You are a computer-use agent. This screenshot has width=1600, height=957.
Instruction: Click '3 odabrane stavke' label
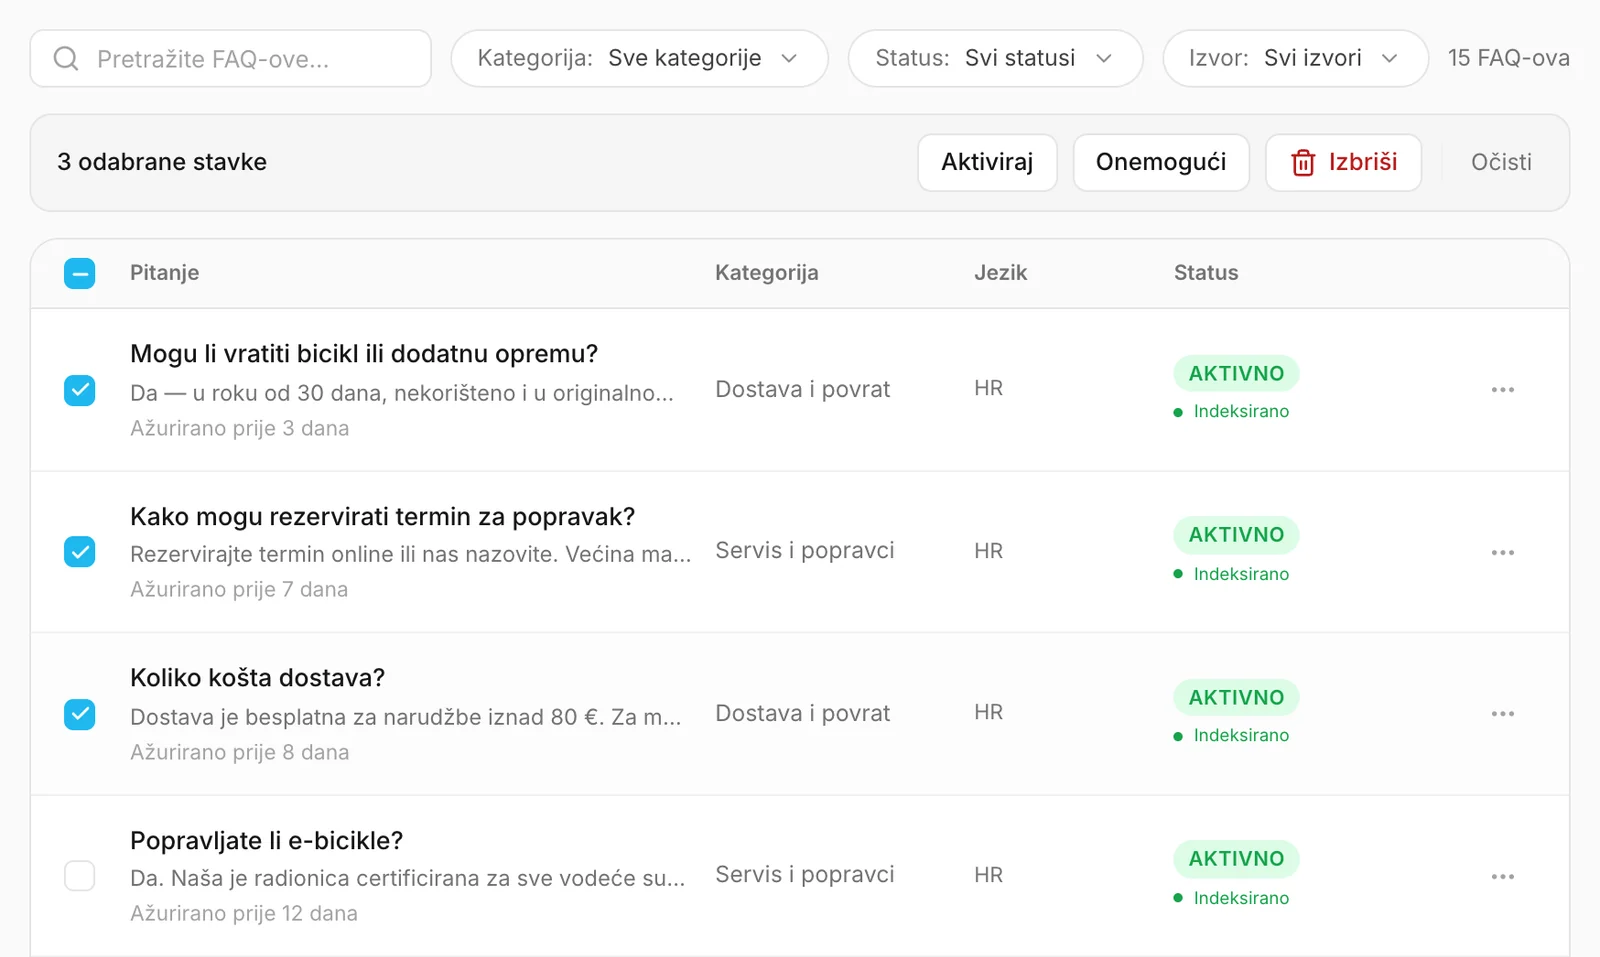pyautogui.click(x=162, y=162)
